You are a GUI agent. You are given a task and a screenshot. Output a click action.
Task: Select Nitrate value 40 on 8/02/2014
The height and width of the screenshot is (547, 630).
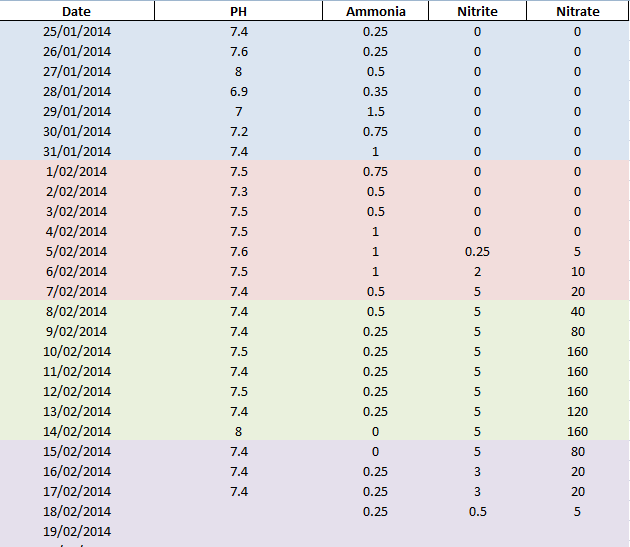click(578, 311)
